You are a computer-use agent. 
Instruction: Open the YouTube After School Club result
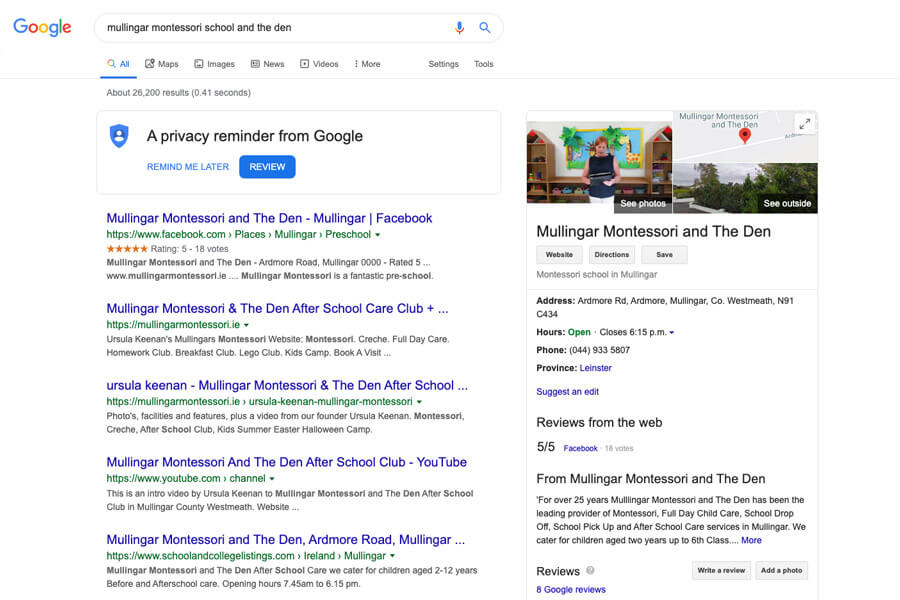(286, 462)
